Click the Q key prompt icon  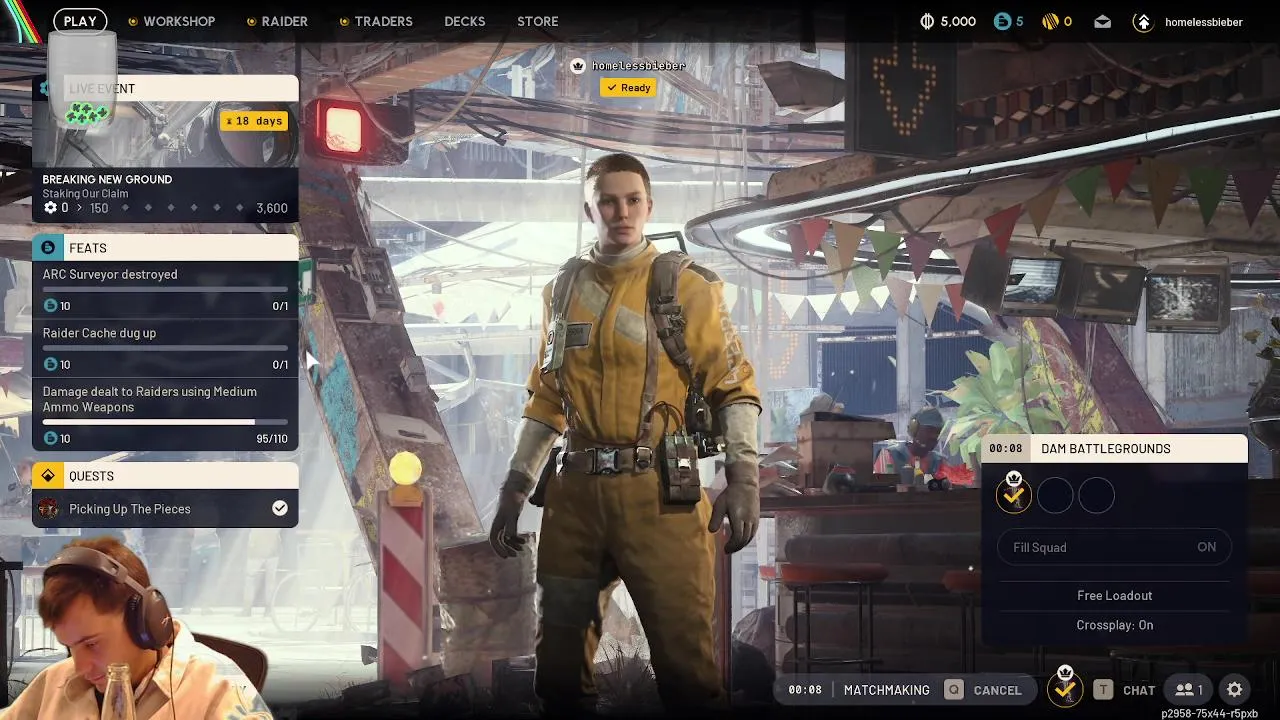954,690
